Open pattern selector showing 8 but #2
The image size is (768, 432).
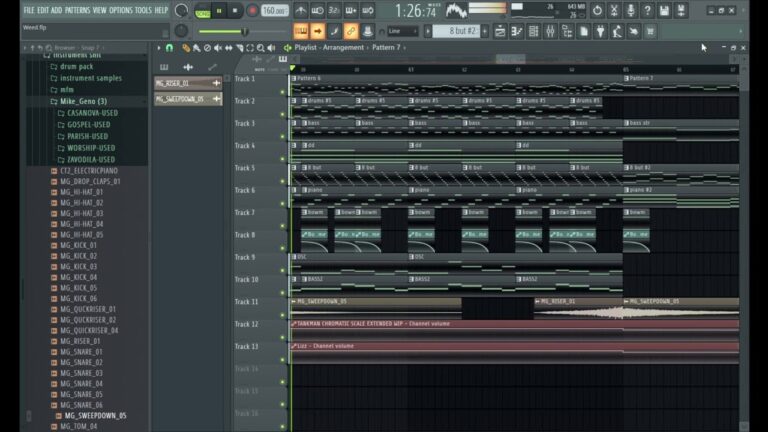(x=456, y=31)
